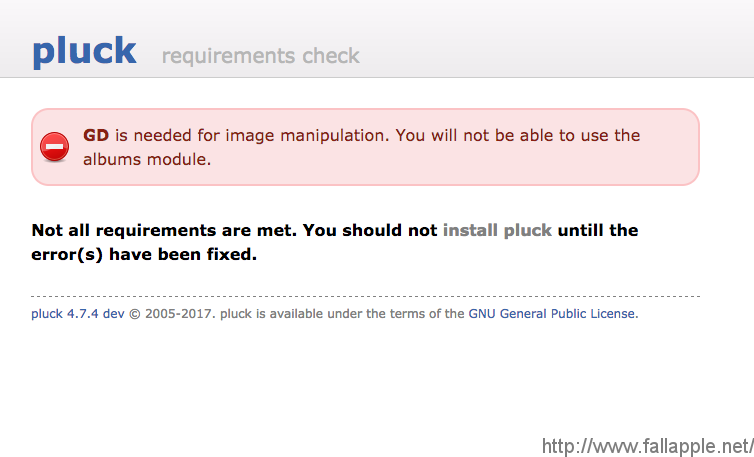Image resolution: width=754 pixels, height=457 pixels.
Task: Click the gray page header bar
Action: point(377,38)
